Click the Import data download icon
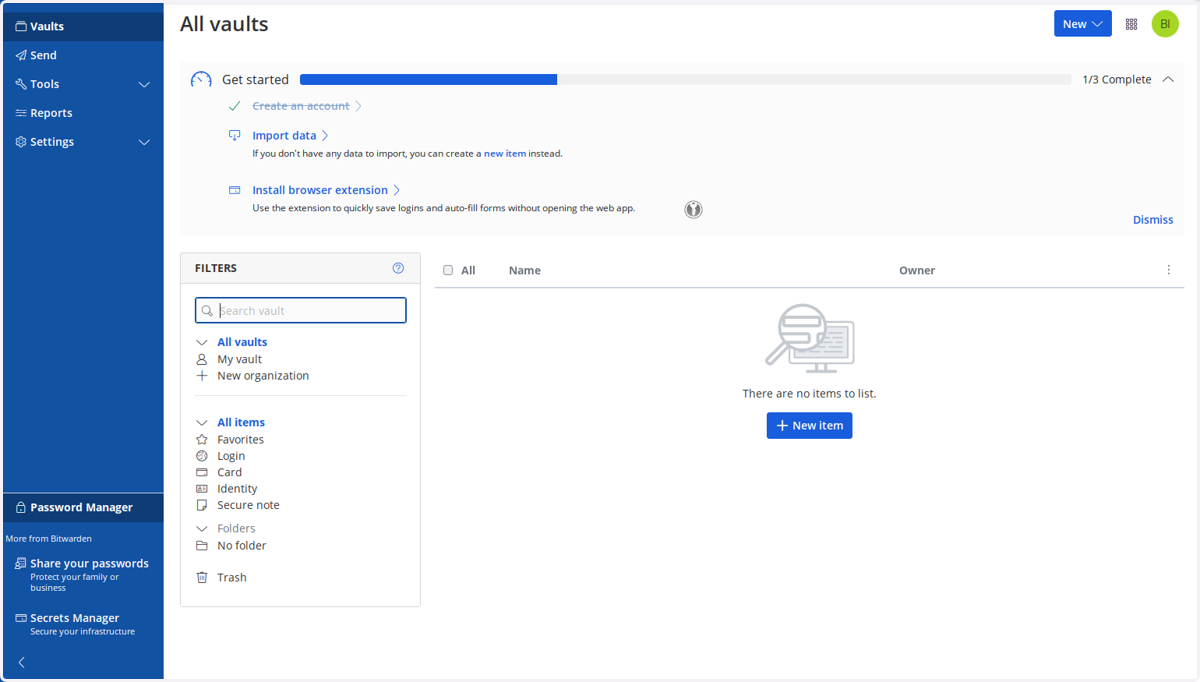The height and width of the screenshot is (682, 1200). tap(235, 135)
